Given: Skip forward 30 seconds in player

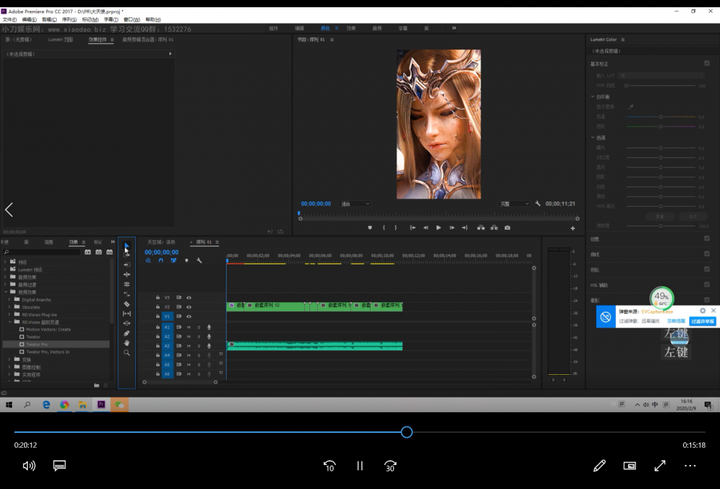Looking at the screenshot, I should click(390, 466).
